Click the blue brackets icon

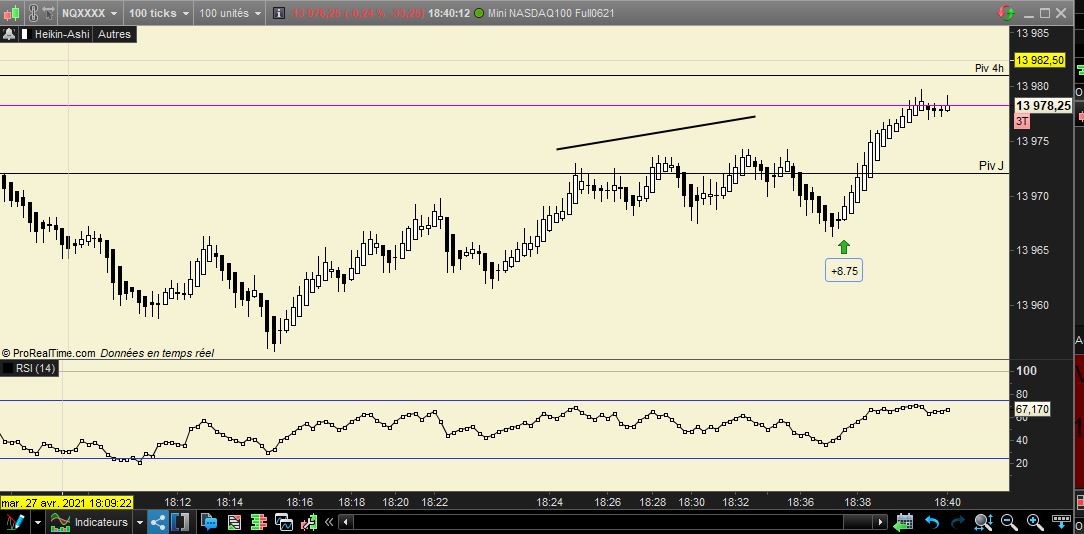click(x=180, y=522)
